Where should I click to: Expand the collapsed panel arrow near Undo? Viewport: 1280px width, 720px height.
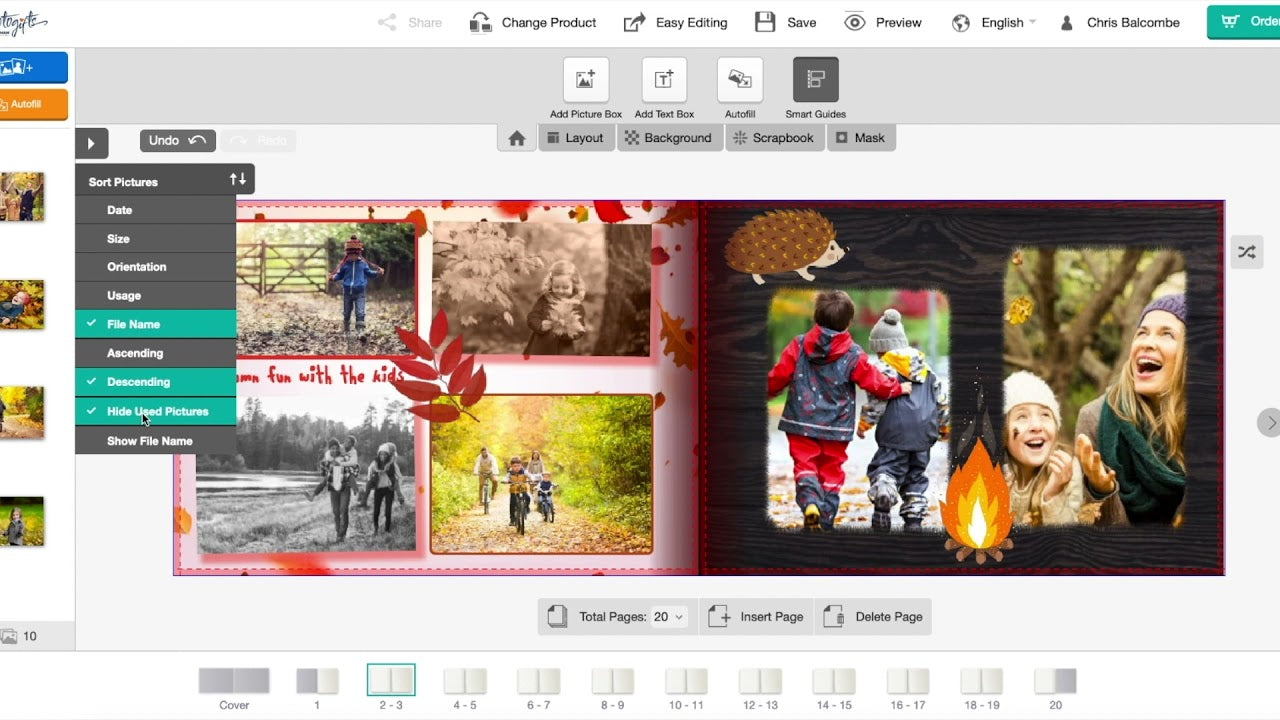tap(91, 143)
